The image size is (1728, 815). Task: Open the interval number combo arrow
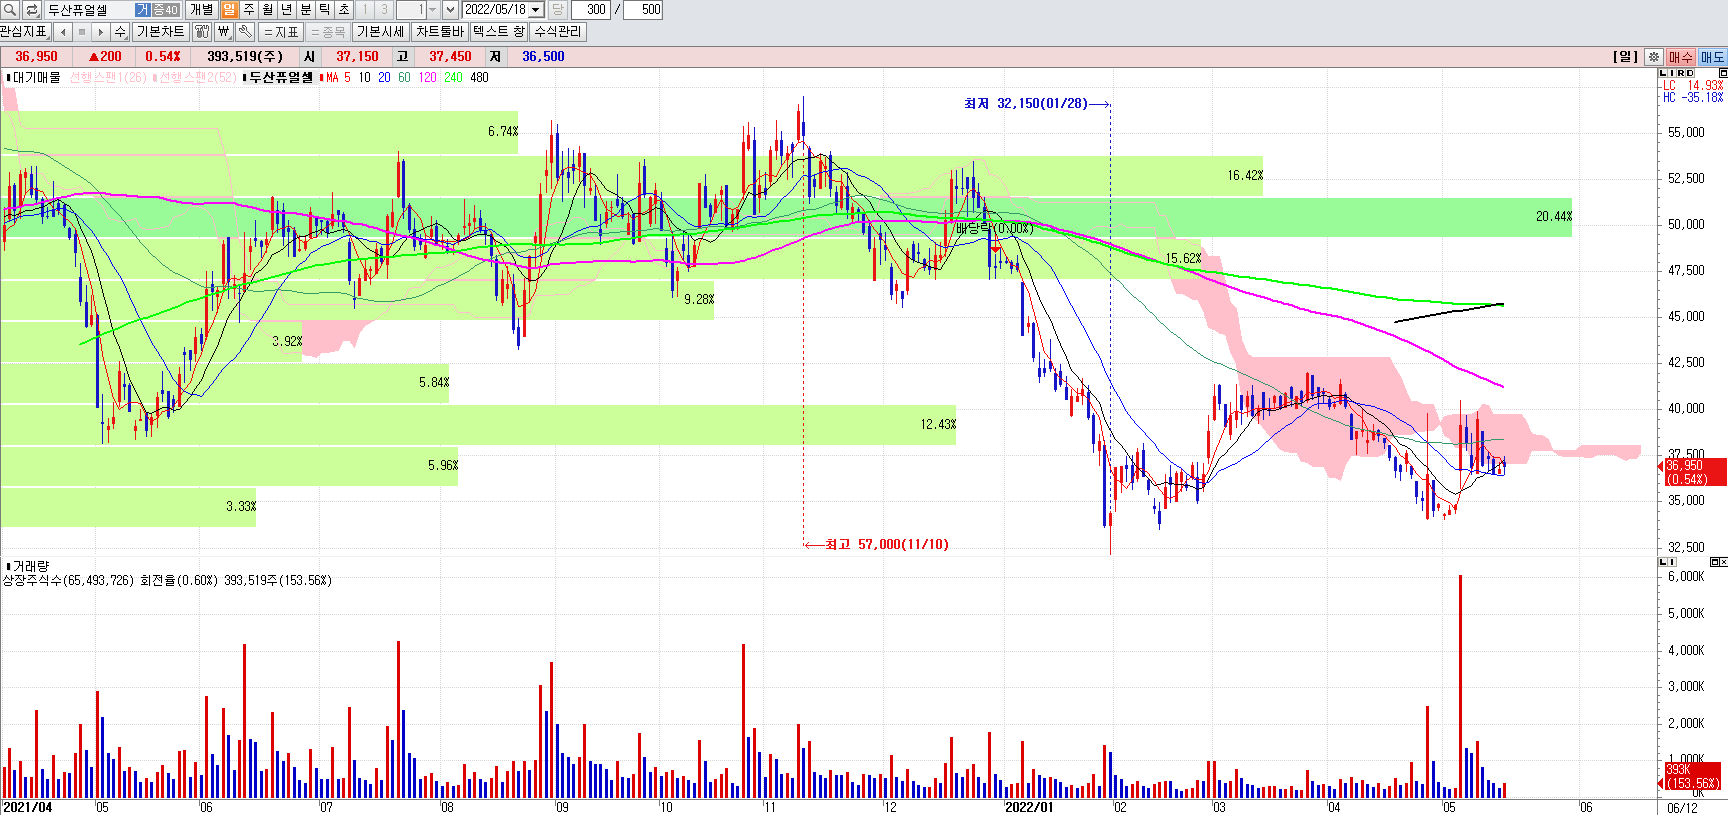click(x=432, y=10)
